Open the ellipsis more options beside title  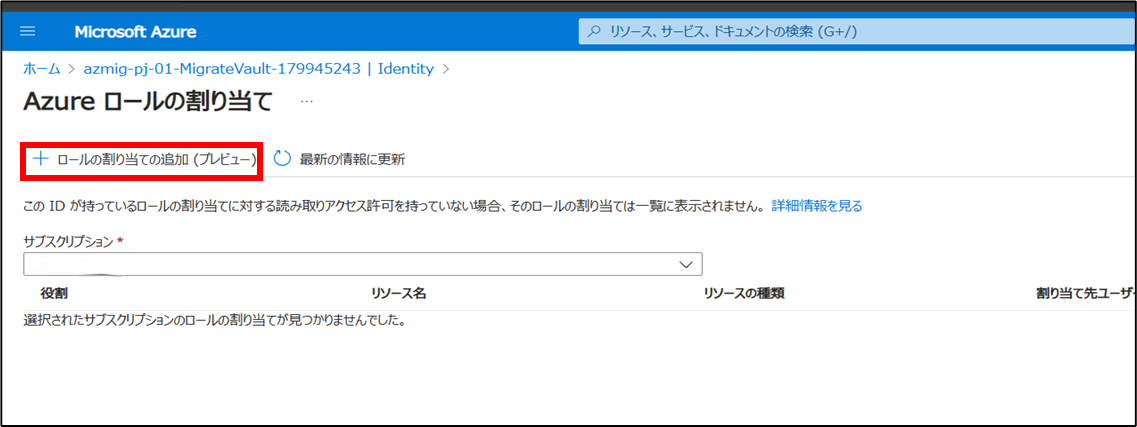coord(307,102)
